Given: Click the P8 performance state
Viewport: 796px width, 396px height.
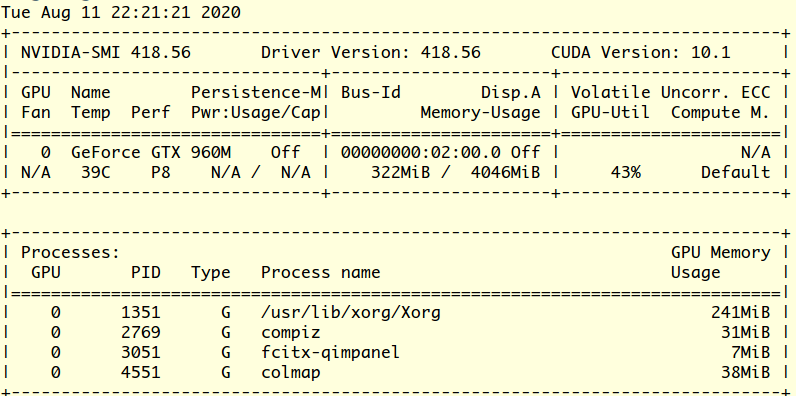Looking at the screenshot, I should pos(160,173).
